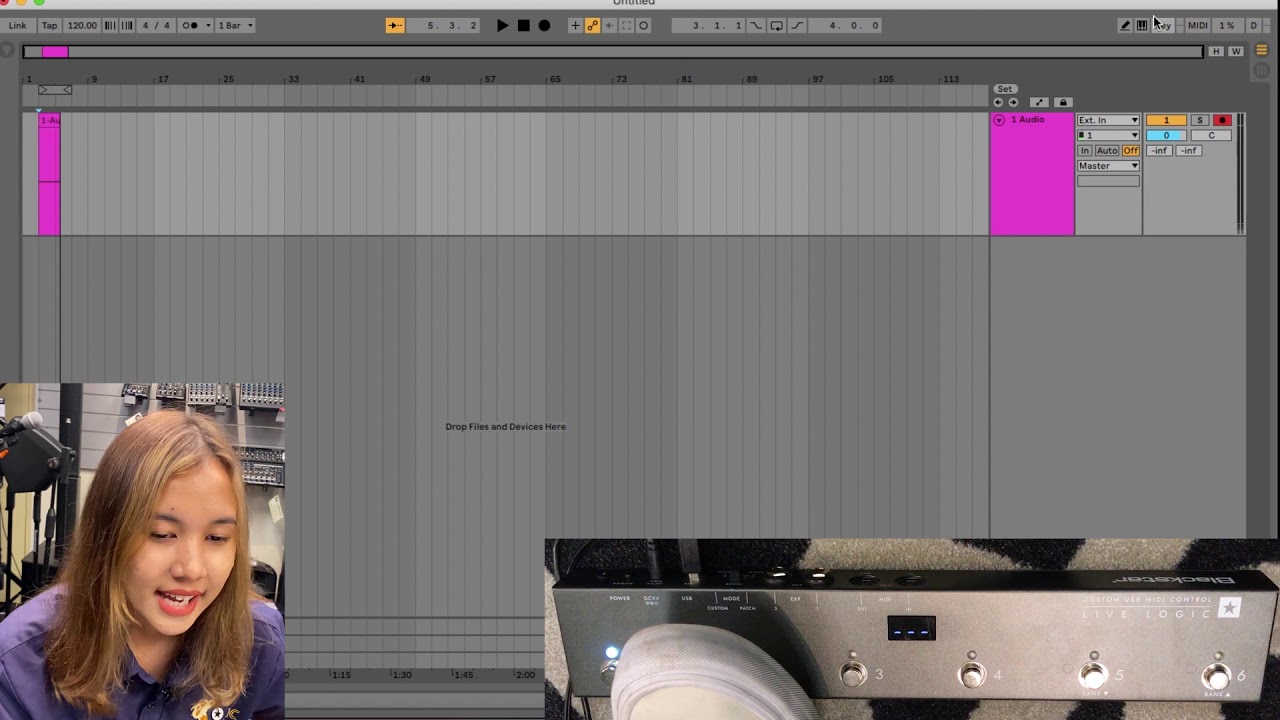This screenshot has height=720, width=1280.
Task: Toggle the Follow playback button
Action: 395,25
